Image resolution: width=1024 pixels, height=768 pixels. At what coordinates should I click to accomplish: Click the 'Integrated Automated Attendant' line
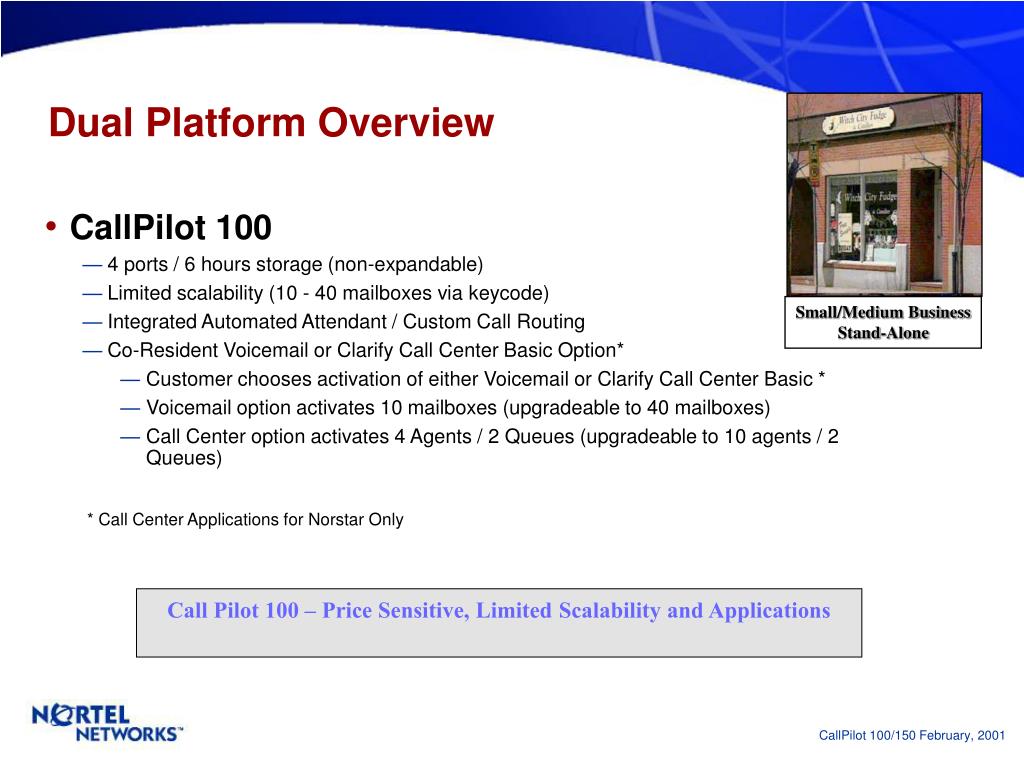click(346, 321)
